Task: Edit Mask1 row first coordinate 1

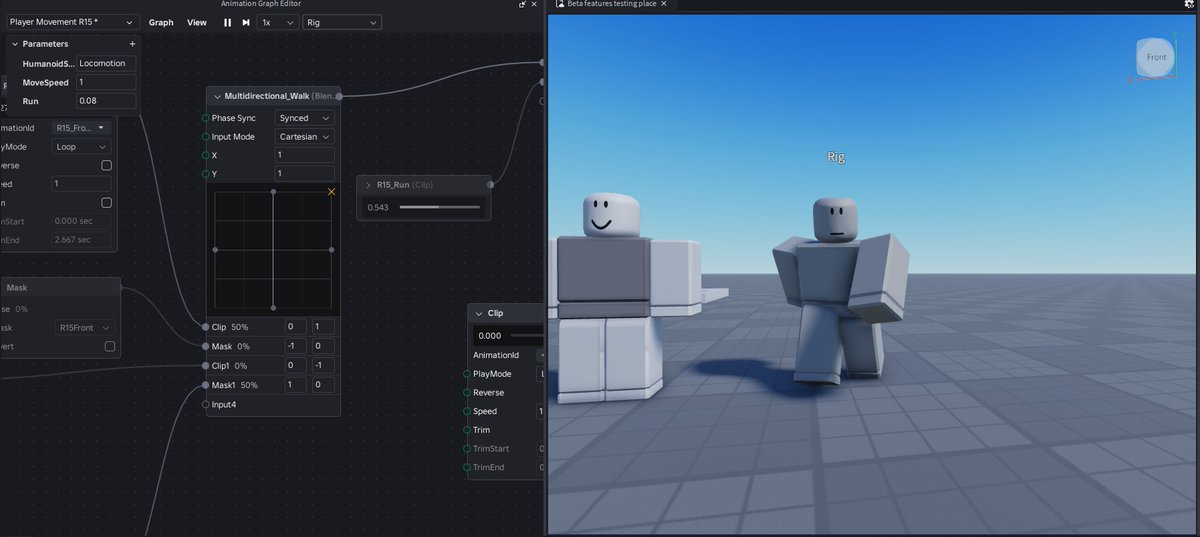Action: [x=296, y=385]
